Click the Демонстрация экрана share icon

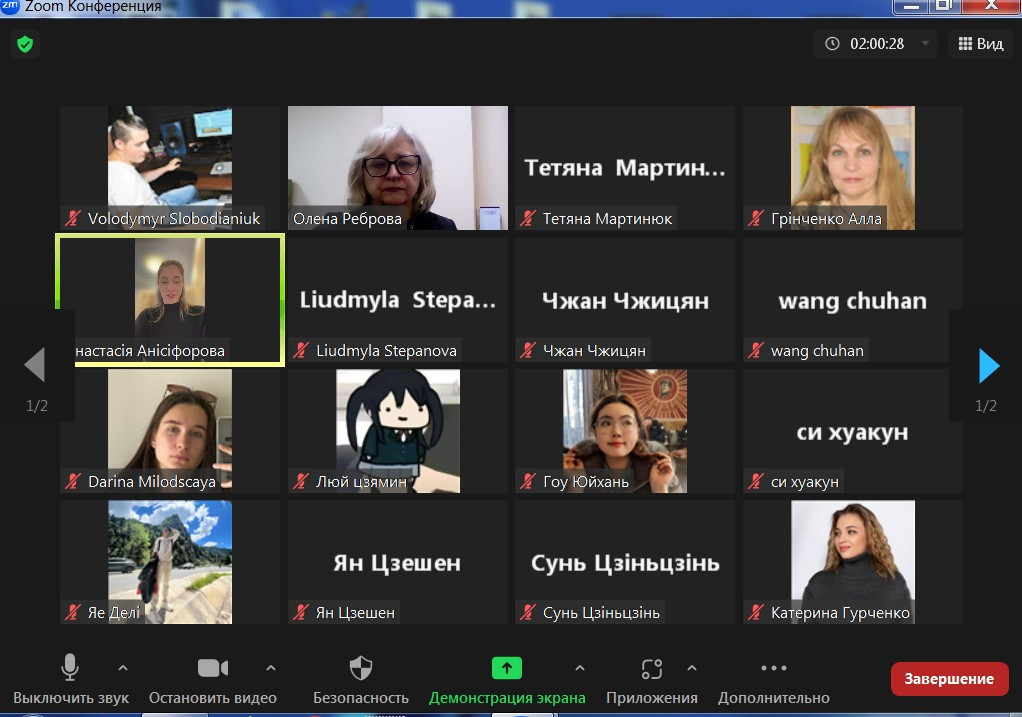pos(507,669)
